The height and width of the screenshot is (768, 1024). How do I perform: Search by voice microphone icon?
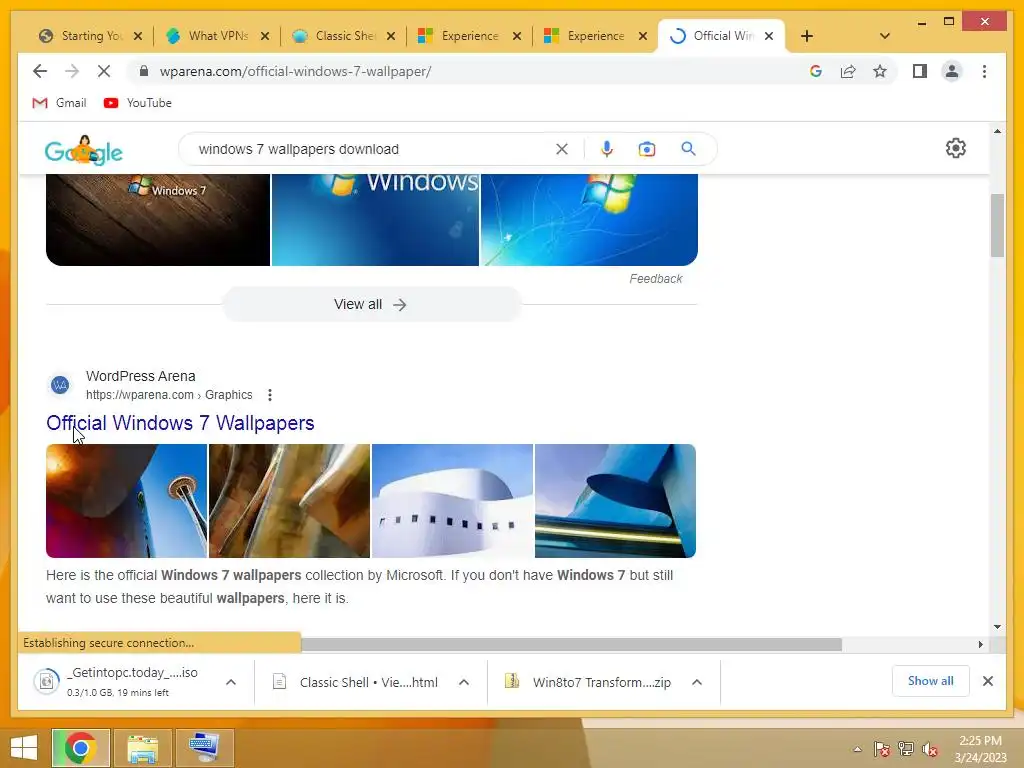click(607, 149)
